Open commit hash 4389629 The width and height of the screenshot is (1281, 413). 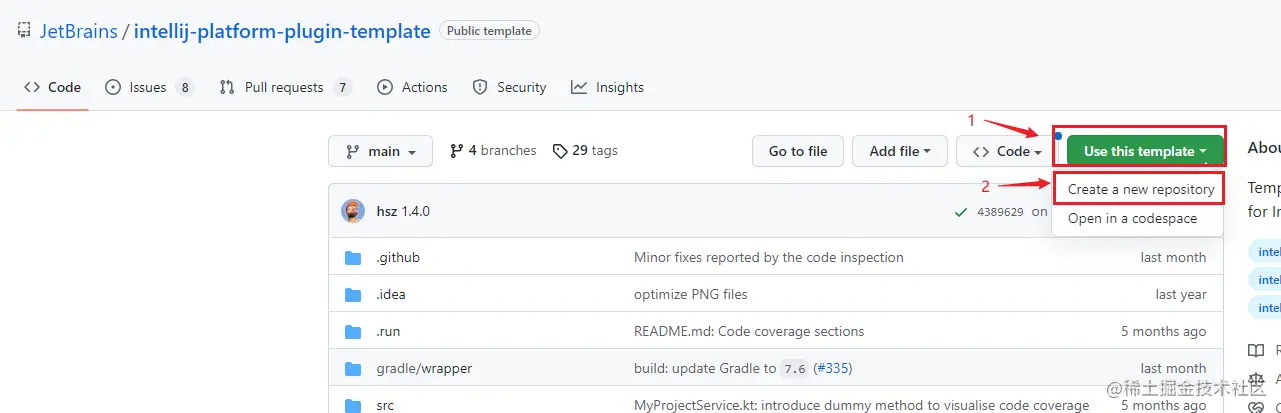tap(1000, 212)
